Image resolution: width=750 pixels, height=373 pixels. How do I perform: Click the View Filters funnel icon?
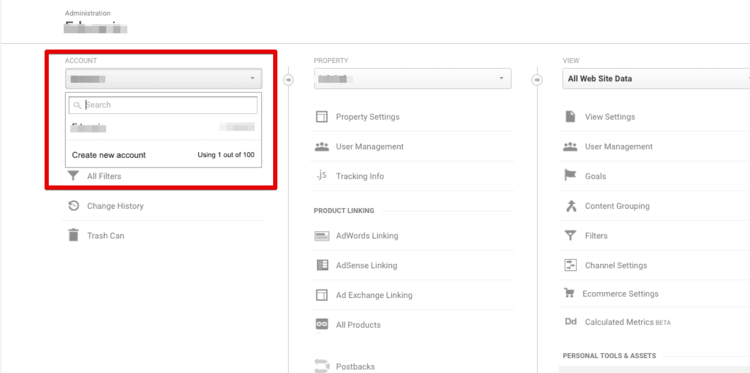point(571,235)
